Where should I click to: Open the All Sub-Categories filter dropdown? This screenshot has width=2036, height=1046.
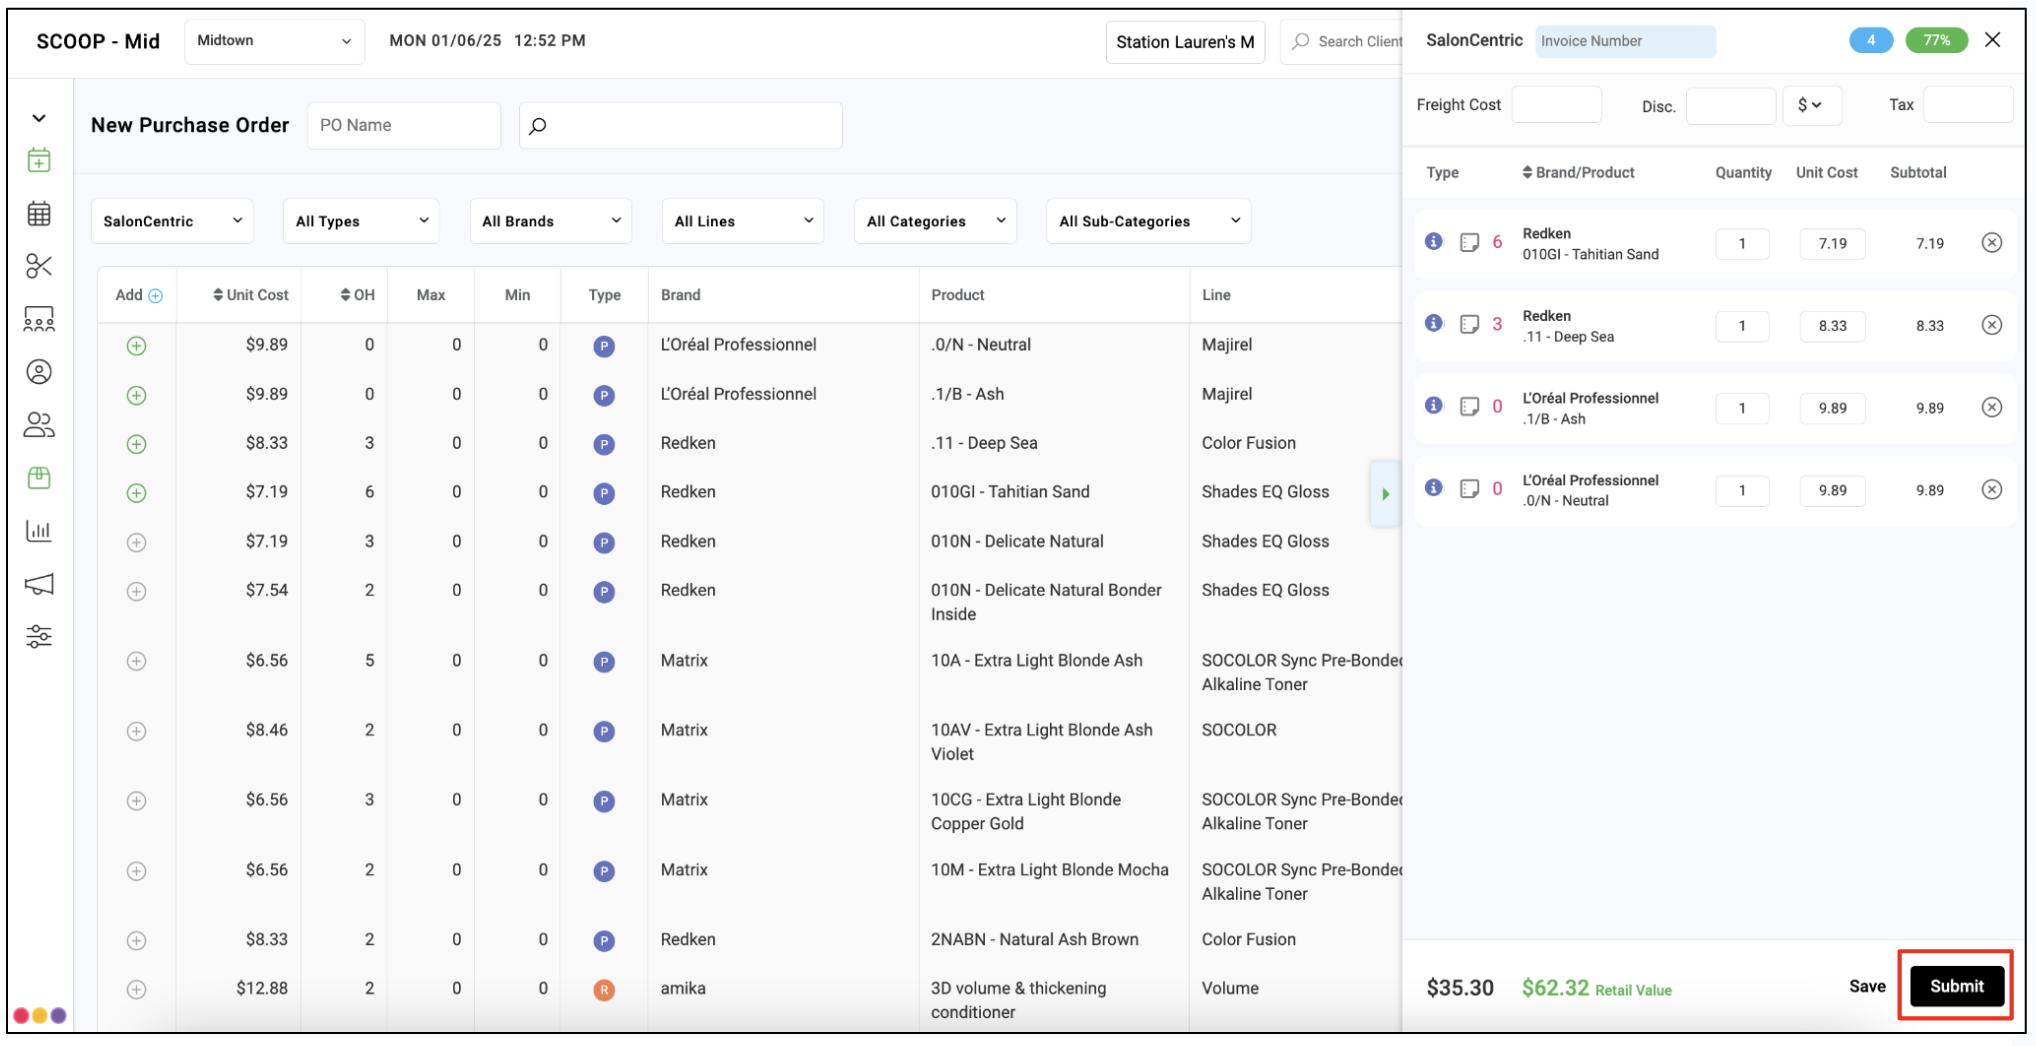(1148, 221)
